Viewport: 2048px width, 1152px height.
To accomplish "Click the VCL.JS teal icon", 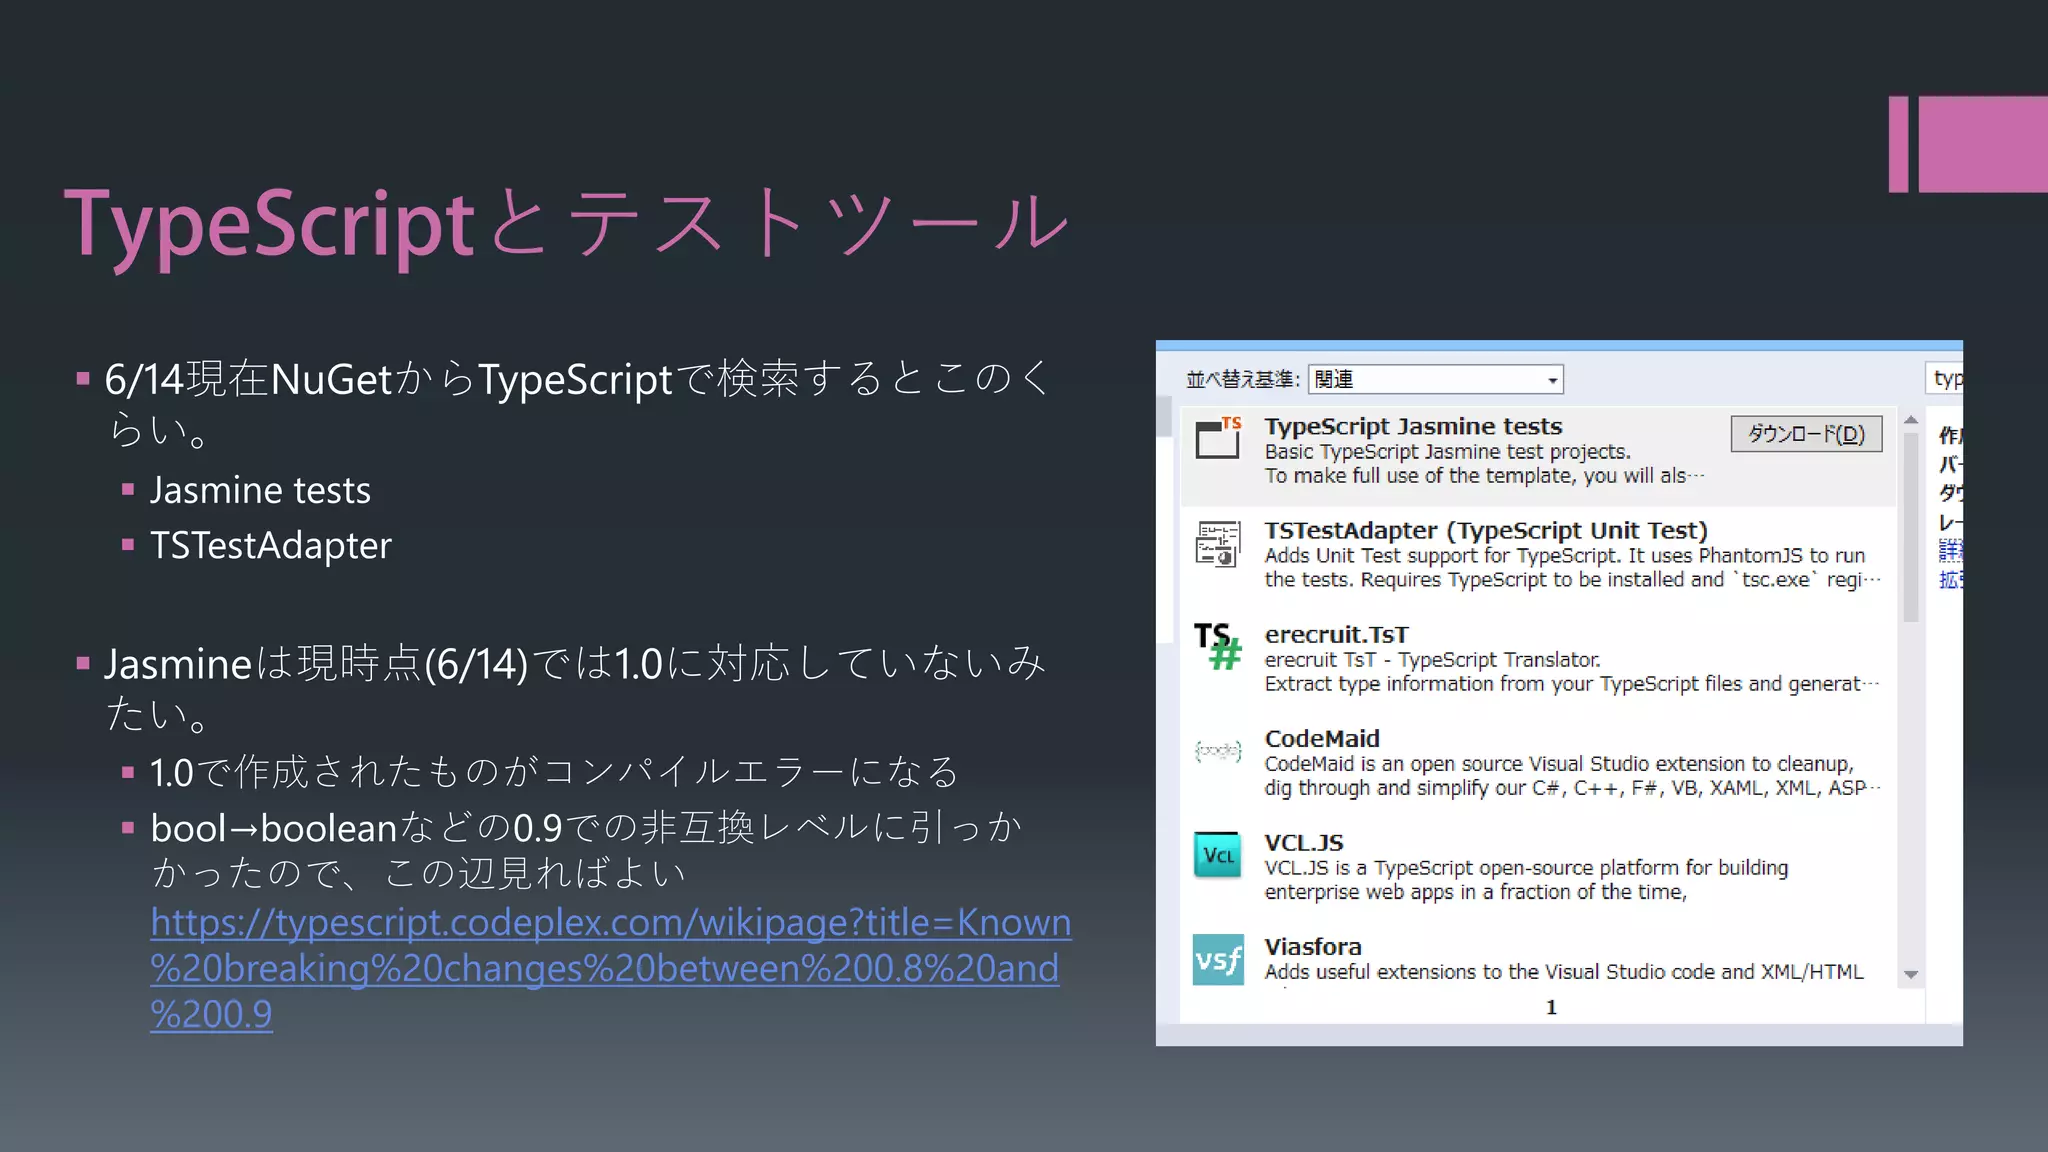I will [1218, 855].
